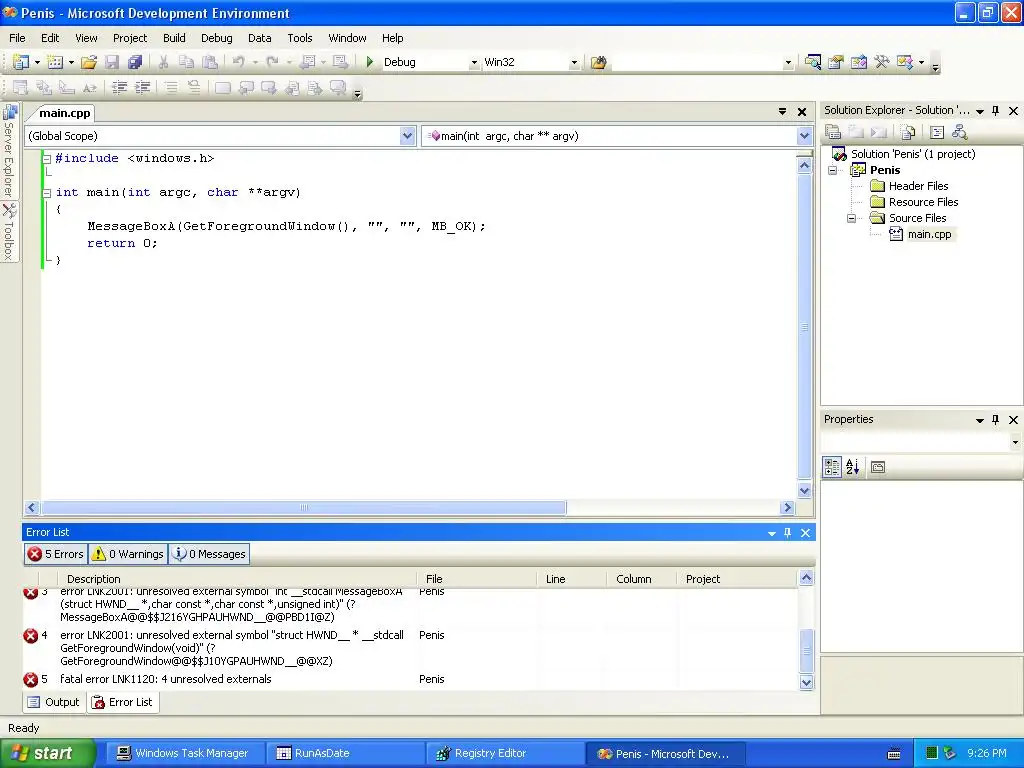The image size is (1024, 768).
Task: Start debugging with the green play icon
Action: point(370,62)
